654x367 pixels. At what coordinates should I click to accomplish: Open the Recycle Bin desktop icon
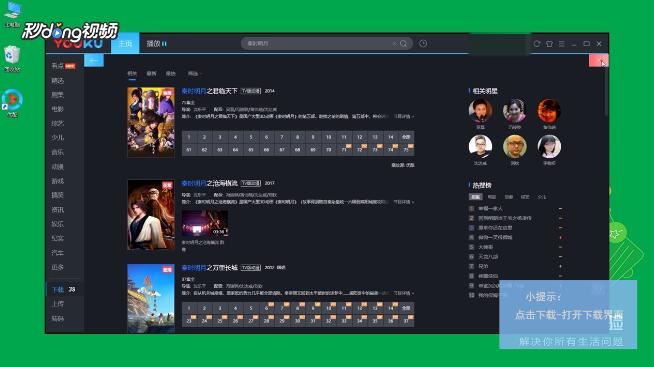(12, 59)
